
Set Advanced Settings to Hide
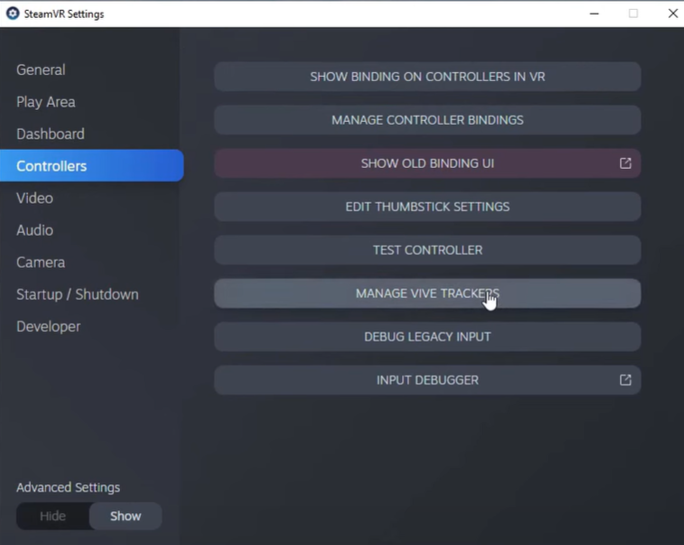click(x=53, y=516)
